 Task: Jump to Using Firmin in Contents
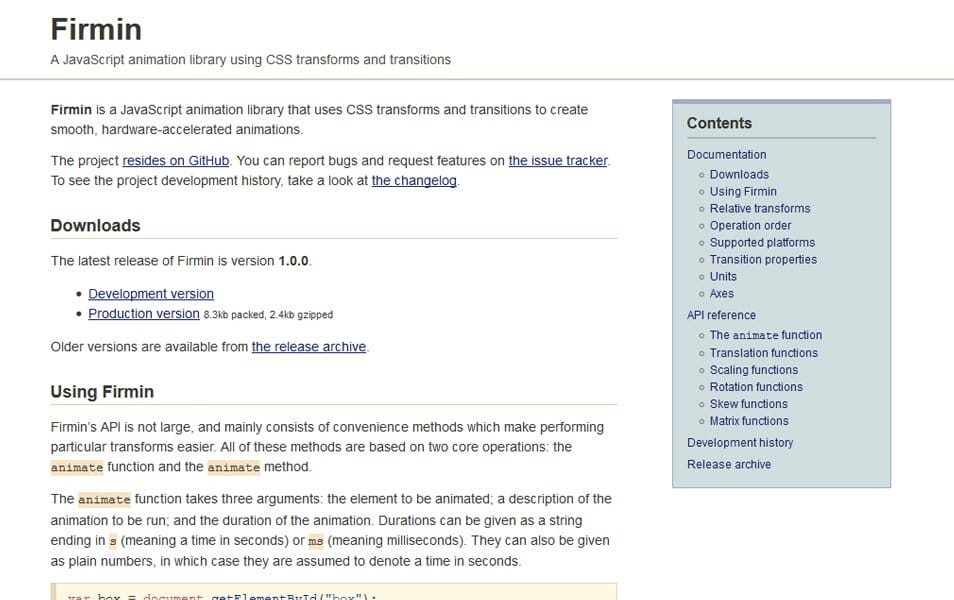point(743,192)
